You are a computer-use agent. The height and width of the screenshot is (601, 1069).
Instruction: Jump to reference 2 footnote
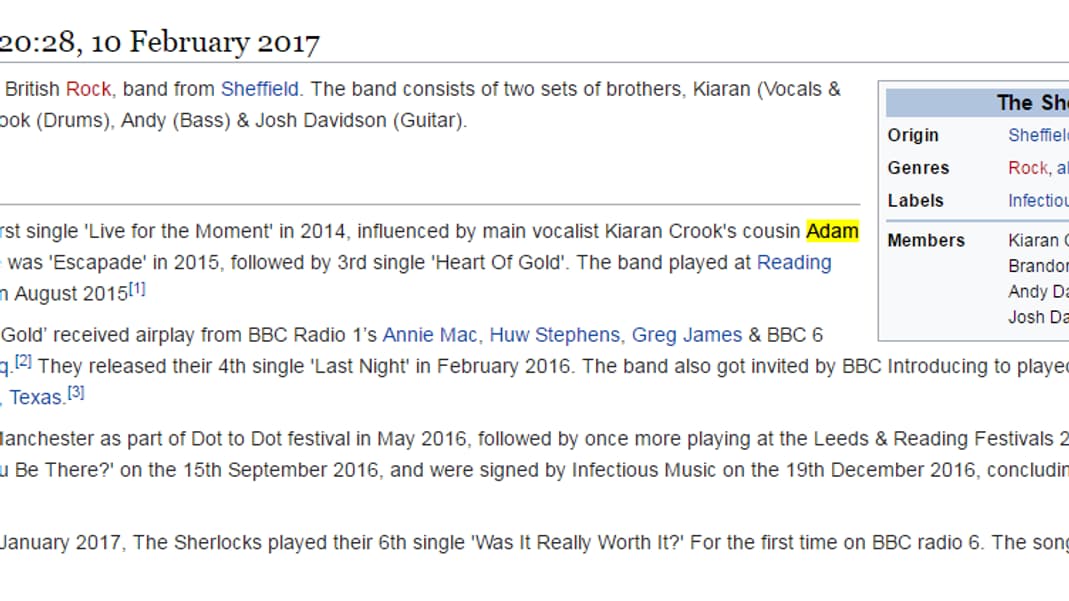[23, 361]
